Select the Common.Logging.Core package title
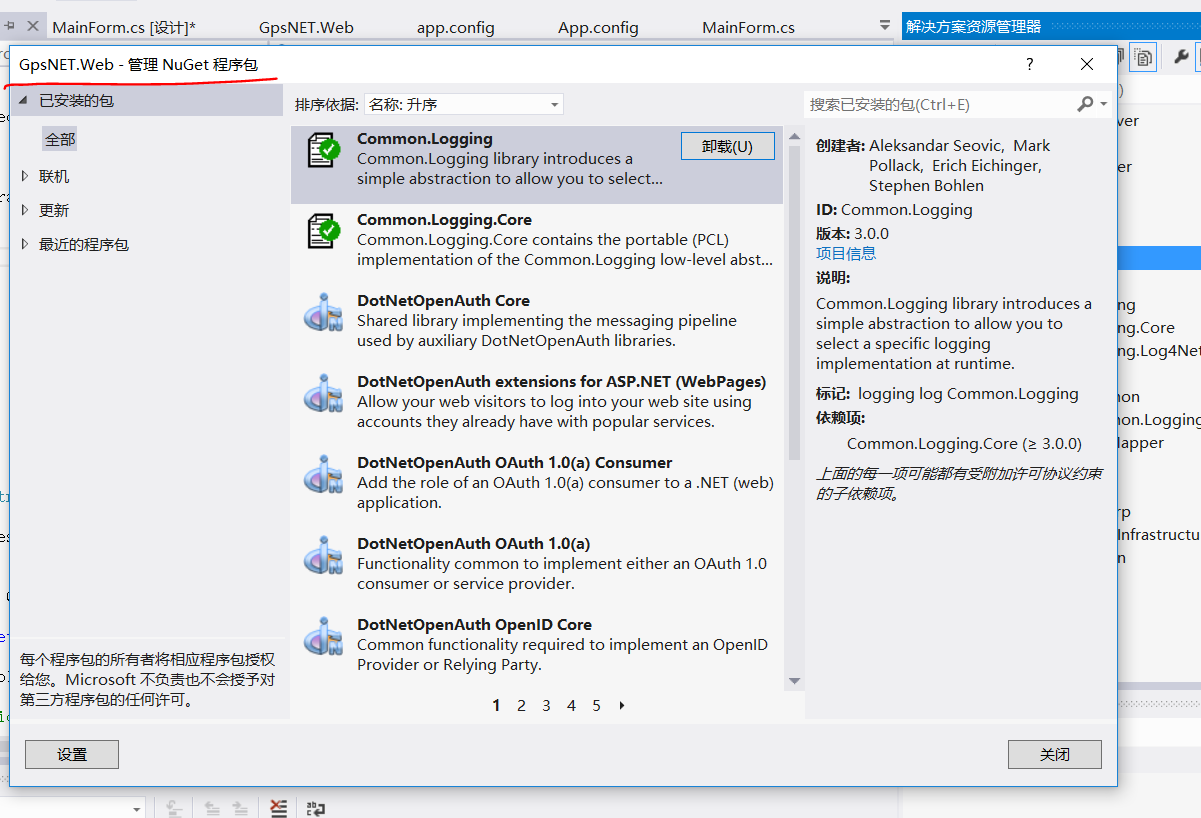Screen dimensions: 1201x818 click(444, 219)
